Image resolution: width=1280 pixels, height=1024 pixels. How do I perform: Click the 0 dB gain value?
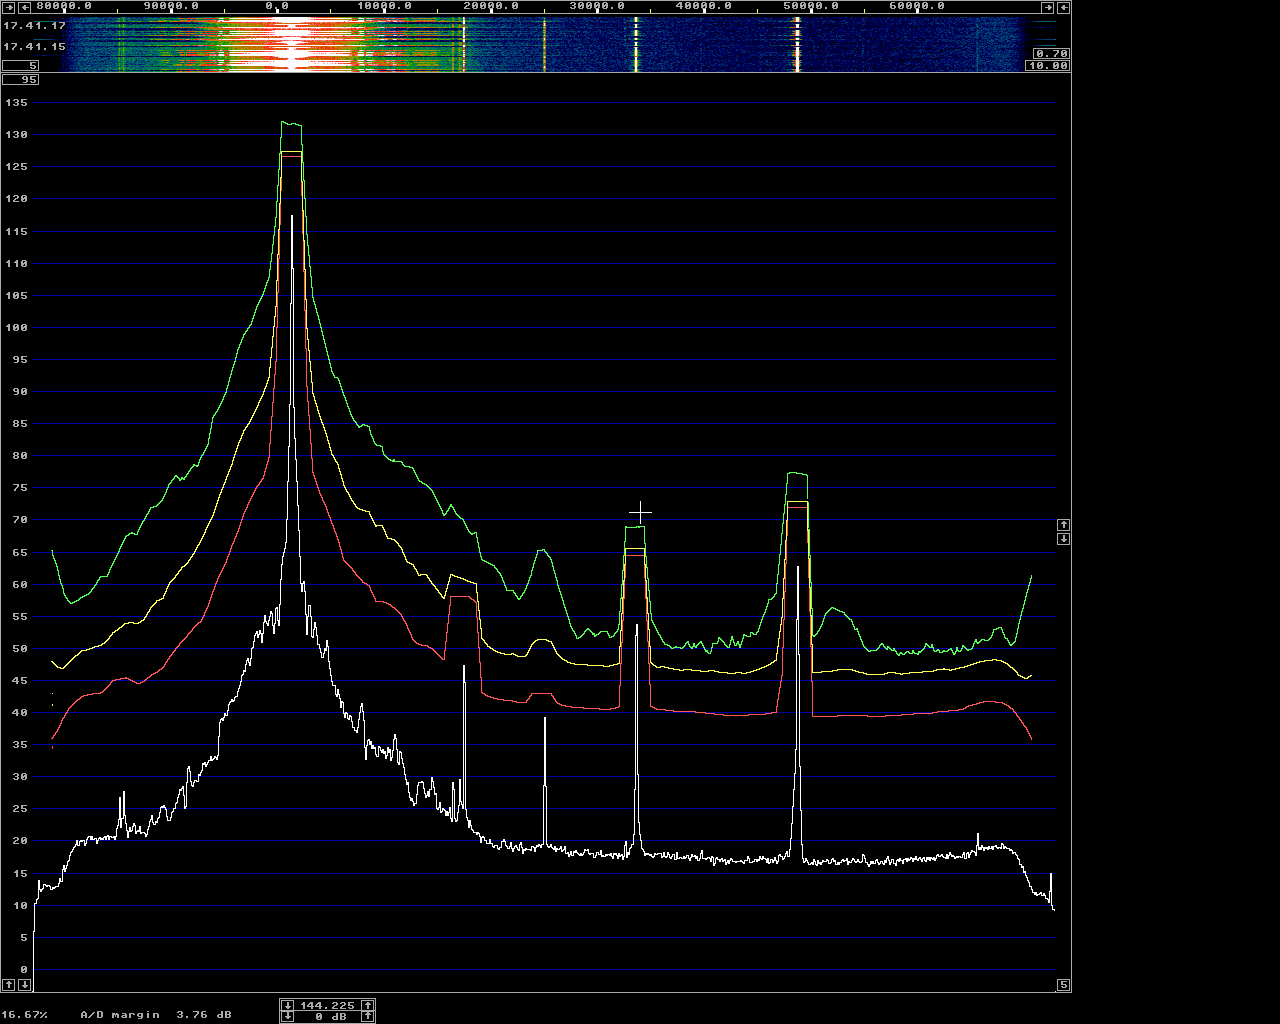331,1016
